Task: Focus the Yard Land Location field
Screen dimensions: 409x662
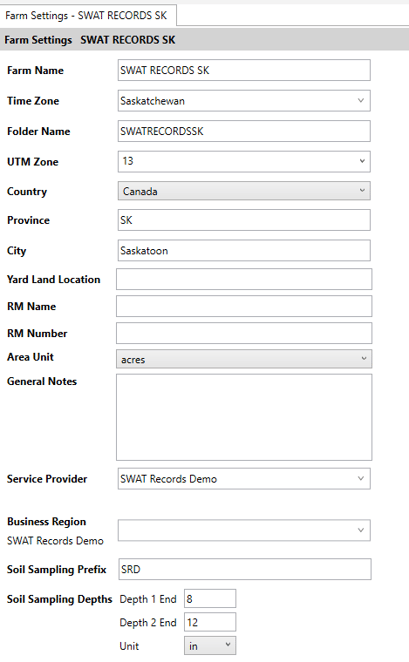Action: coord(244,279)
